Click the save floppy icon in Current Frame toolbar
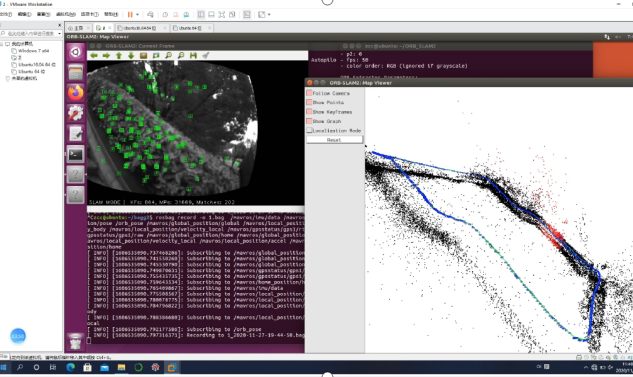 pos(193,55)
